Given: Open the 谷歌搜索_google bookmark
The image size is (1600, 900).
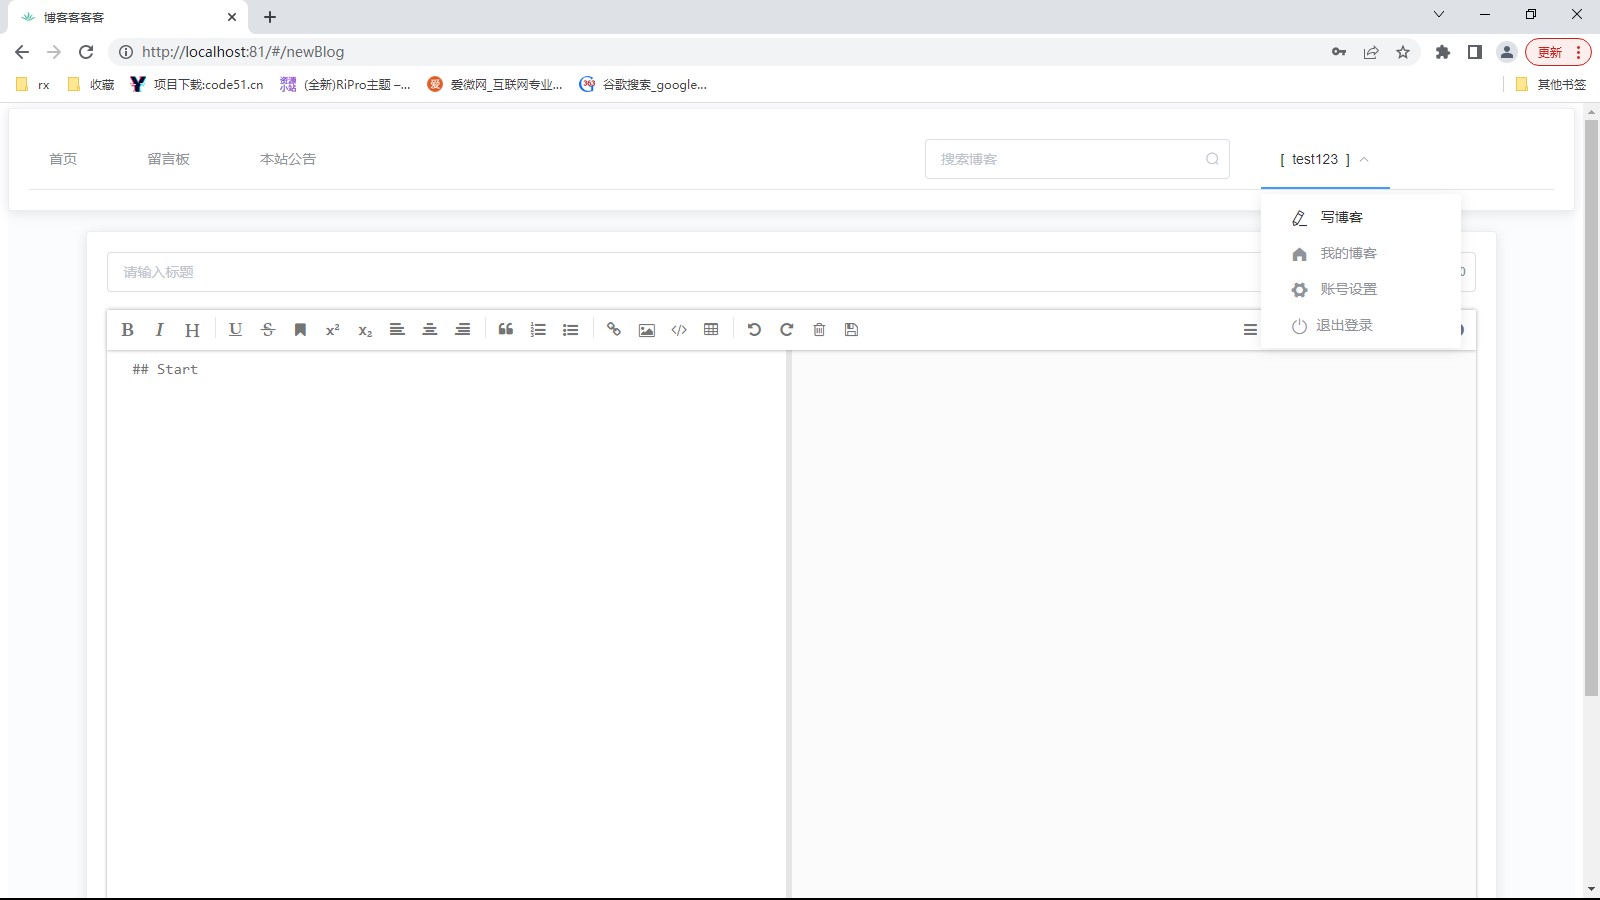Looking at the screenshot, I should (643, 85).
